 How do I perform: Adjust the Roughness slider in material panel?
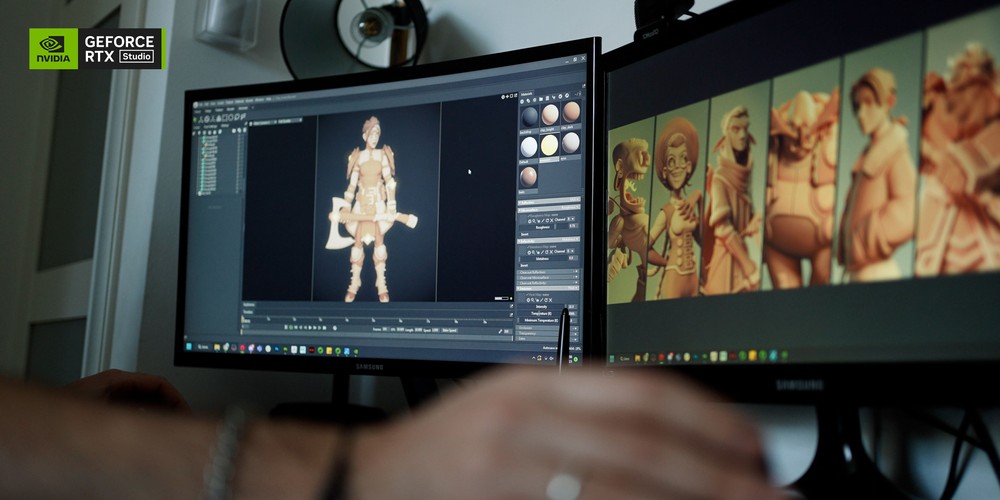click(543, 227)
